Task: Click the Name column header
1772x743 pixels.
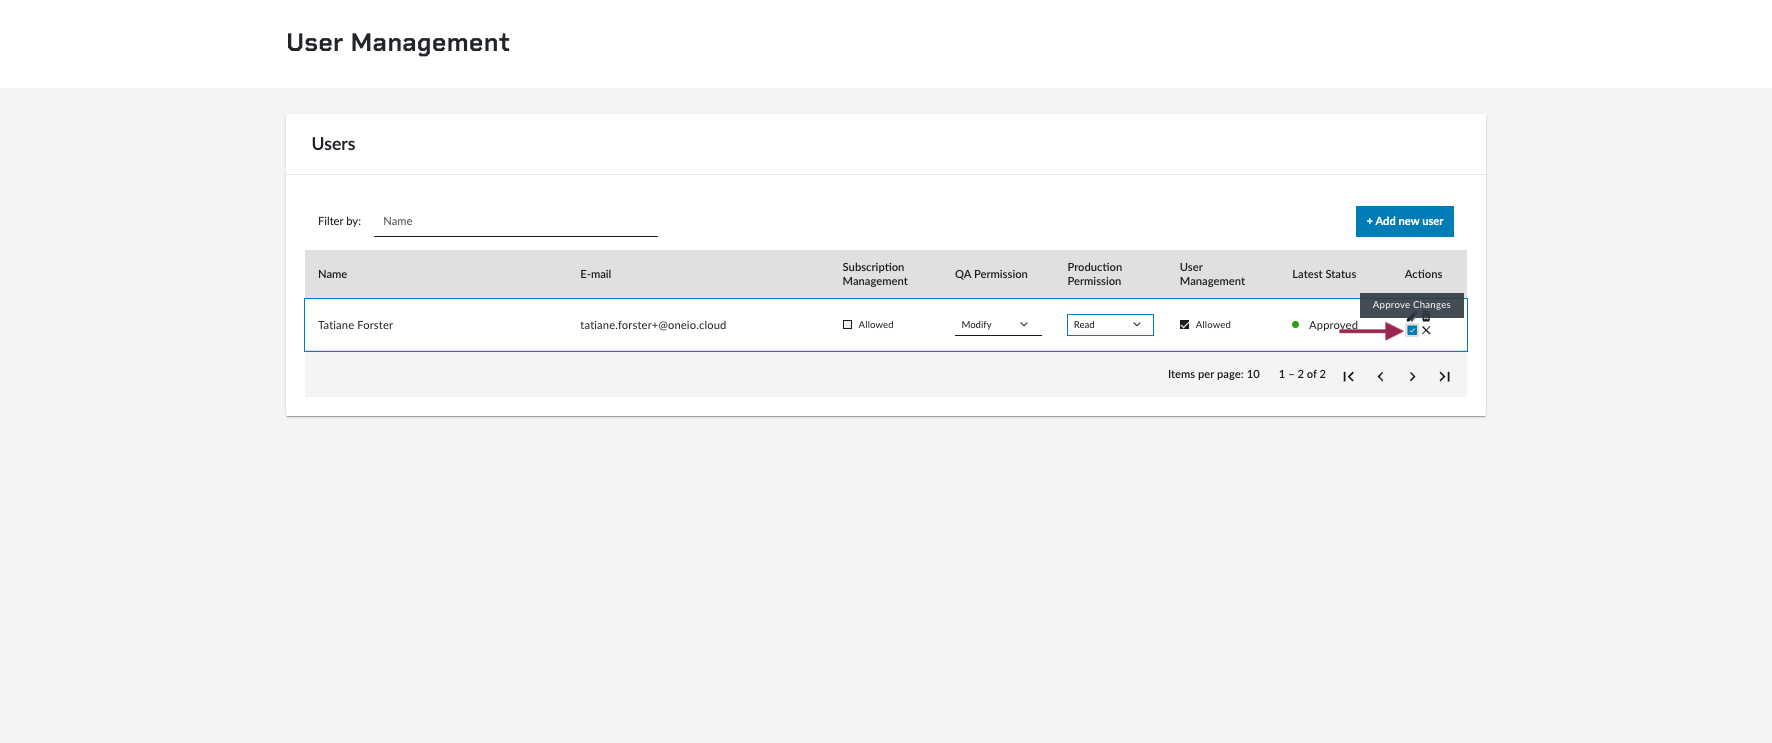Action: [333, 274]
